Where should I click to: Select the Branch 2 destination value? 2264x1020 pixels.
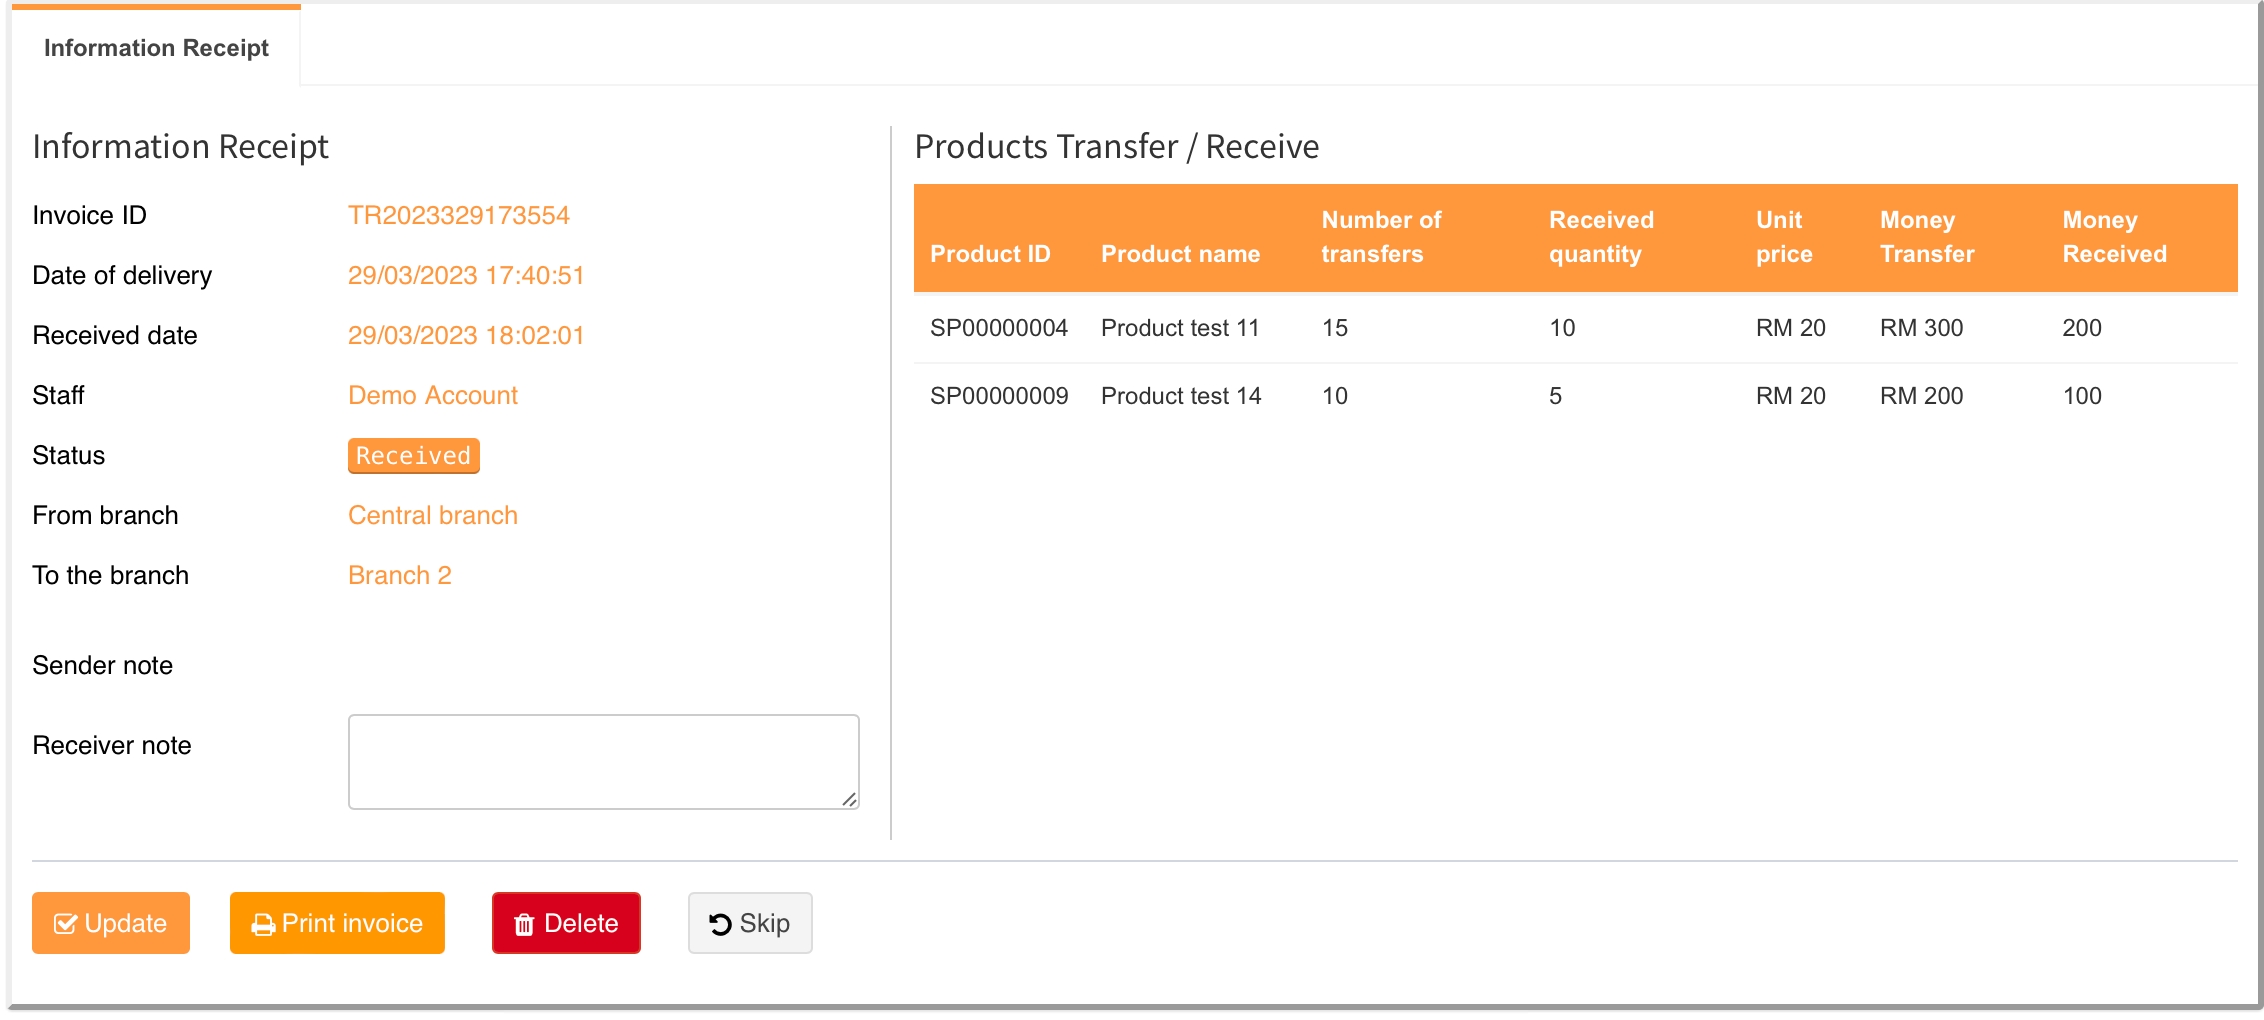click(x=399, y=575)
